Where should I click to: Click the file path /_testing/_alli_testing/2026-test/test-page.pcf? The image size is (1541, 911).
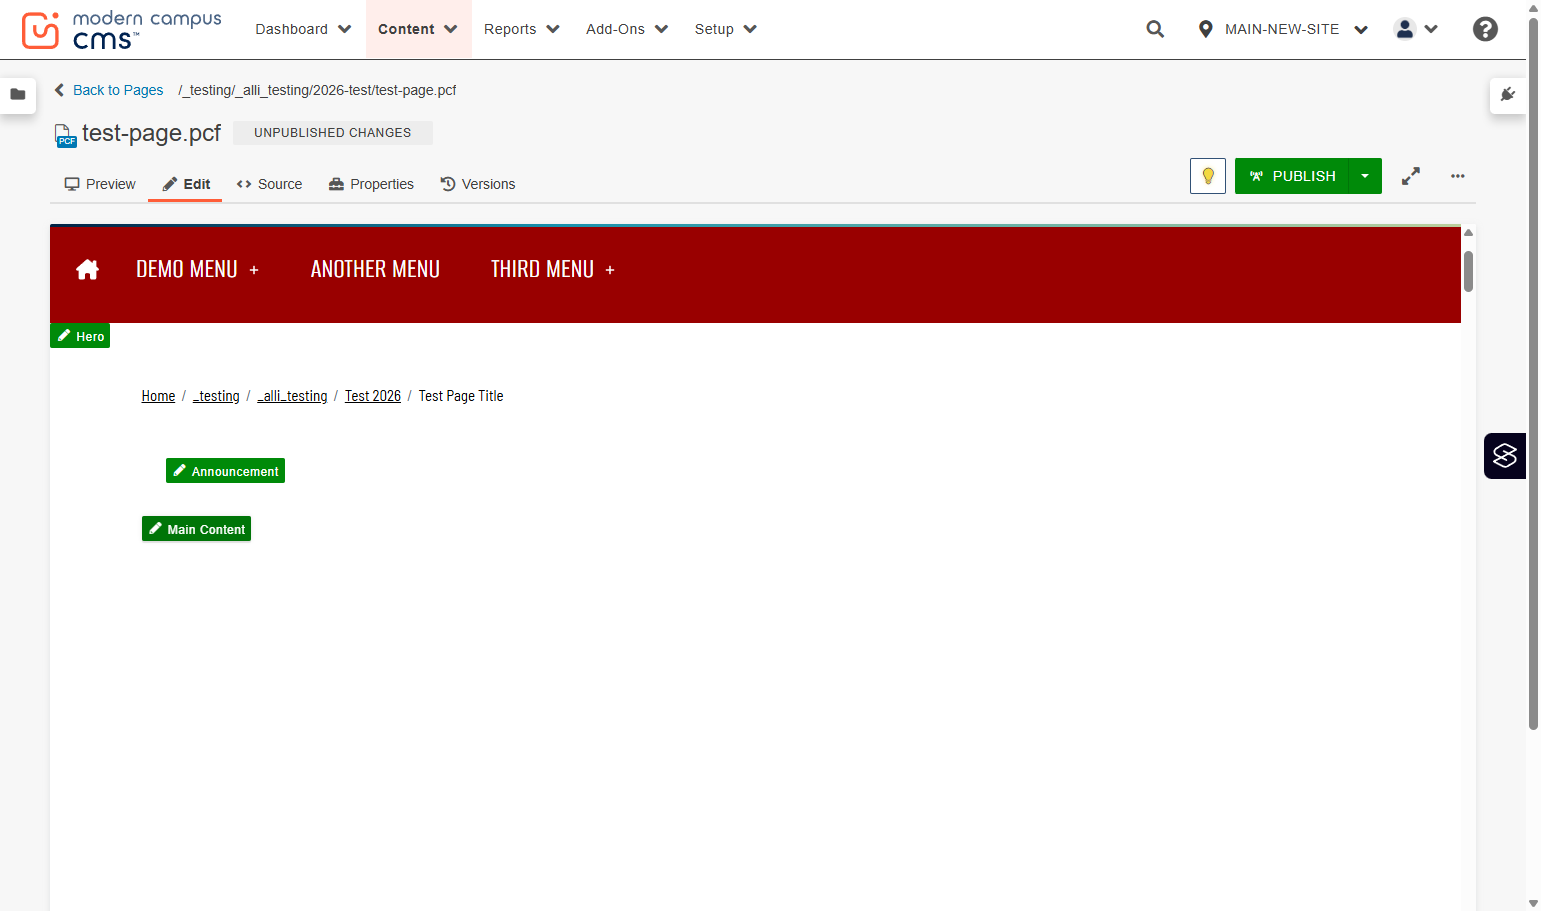(317, 90)
